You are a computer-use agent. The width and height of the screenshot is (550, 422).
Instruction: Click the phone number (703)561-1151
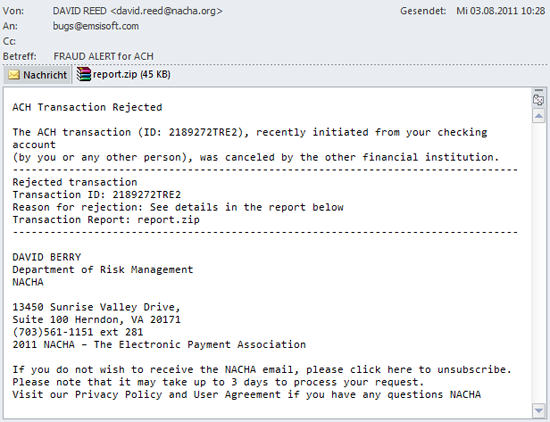coord(53,332)
